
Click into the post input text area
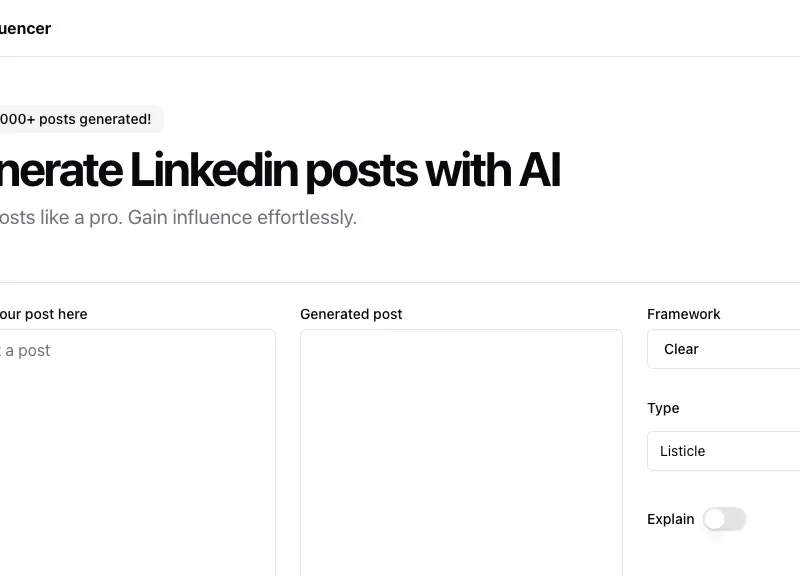(x=135, y=450)
